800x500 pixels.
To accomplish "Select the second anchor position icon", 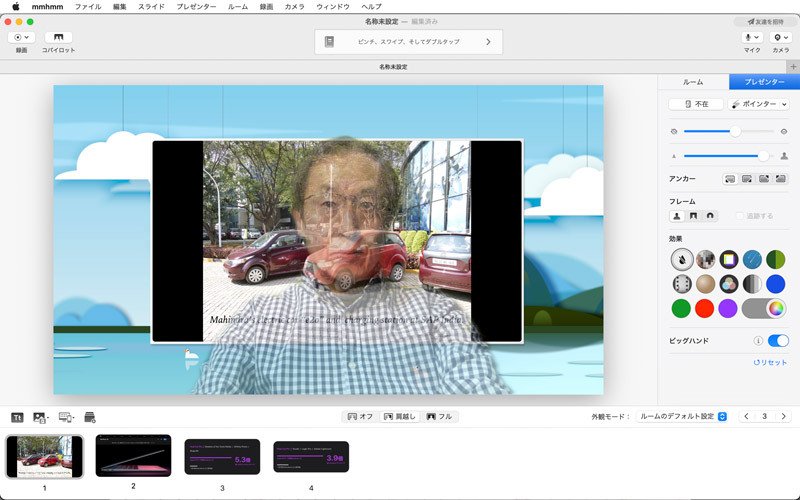I will (747, 179).
